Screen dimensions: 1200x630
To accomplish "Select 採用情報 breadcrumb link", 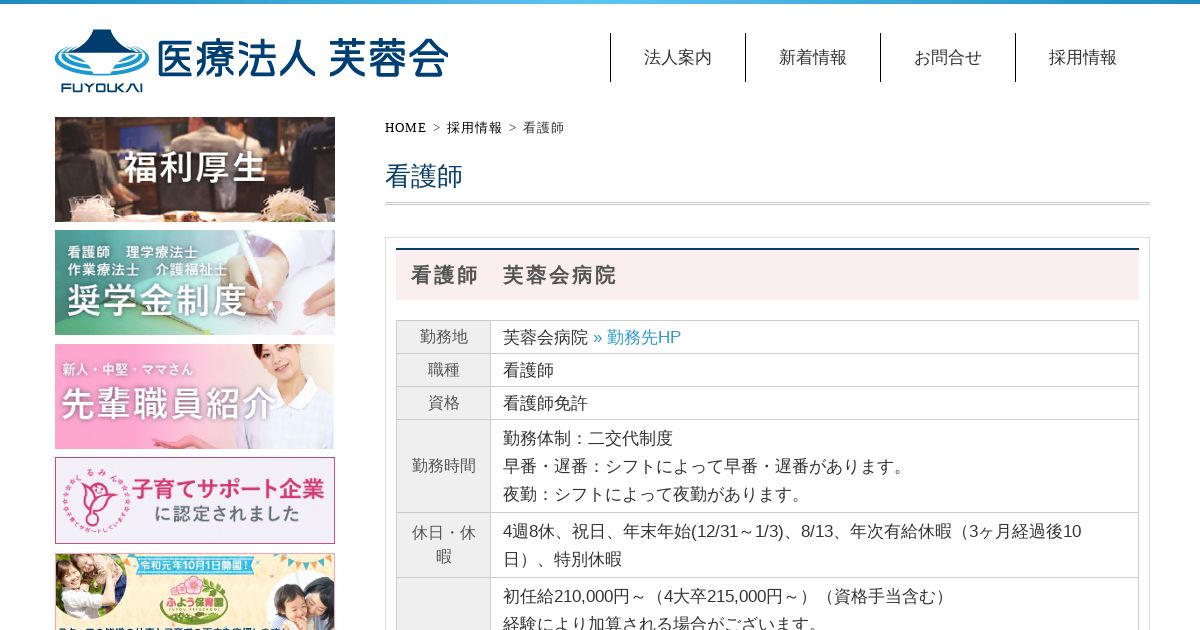I will 474,128.
